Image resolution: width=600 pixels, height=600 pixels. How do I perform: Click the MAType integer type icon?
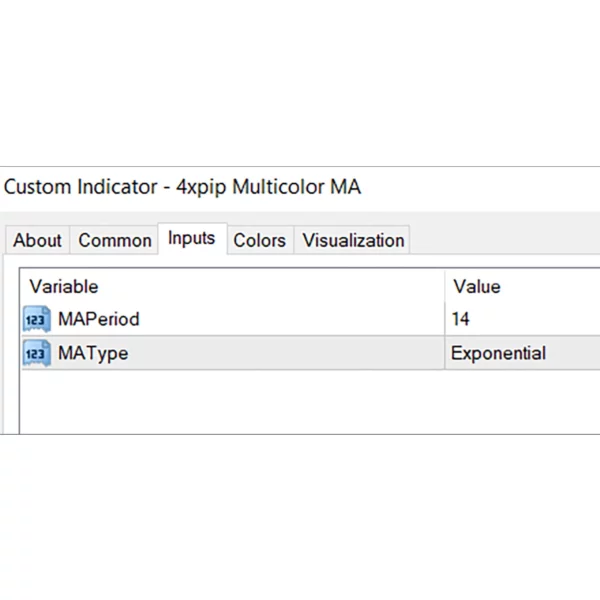coord(36,353)
